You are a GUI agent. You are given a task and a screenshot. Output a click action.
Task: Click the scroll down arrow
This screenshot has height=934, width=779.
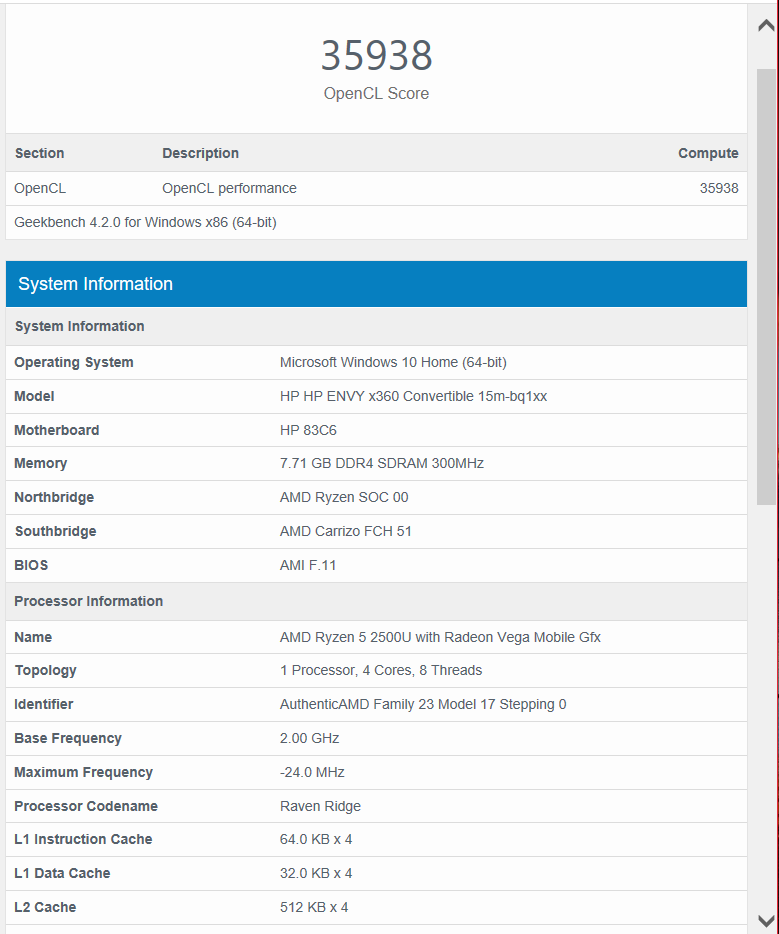click(x=766, y=920)
